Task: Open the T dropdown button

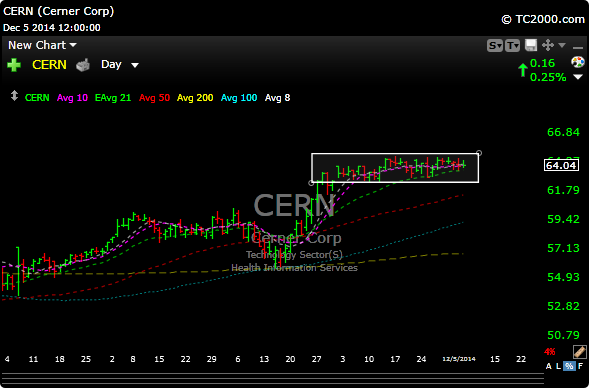Action: point(512,46)
